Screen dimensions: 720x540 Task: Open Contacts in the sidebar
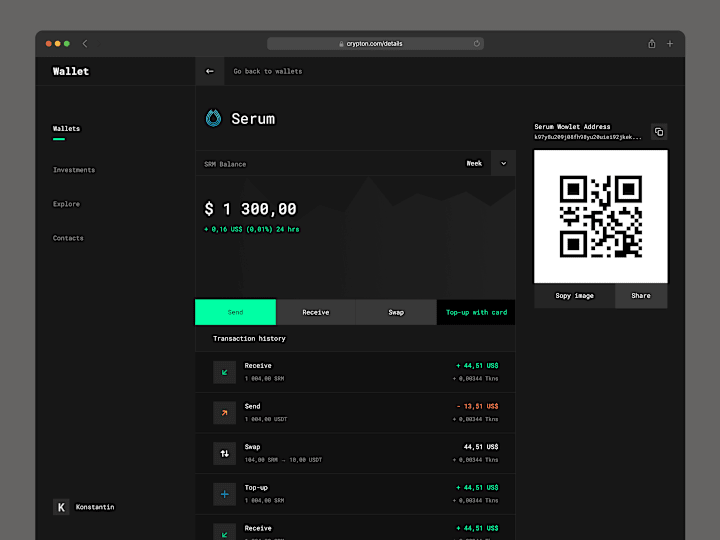pos(68,238)
